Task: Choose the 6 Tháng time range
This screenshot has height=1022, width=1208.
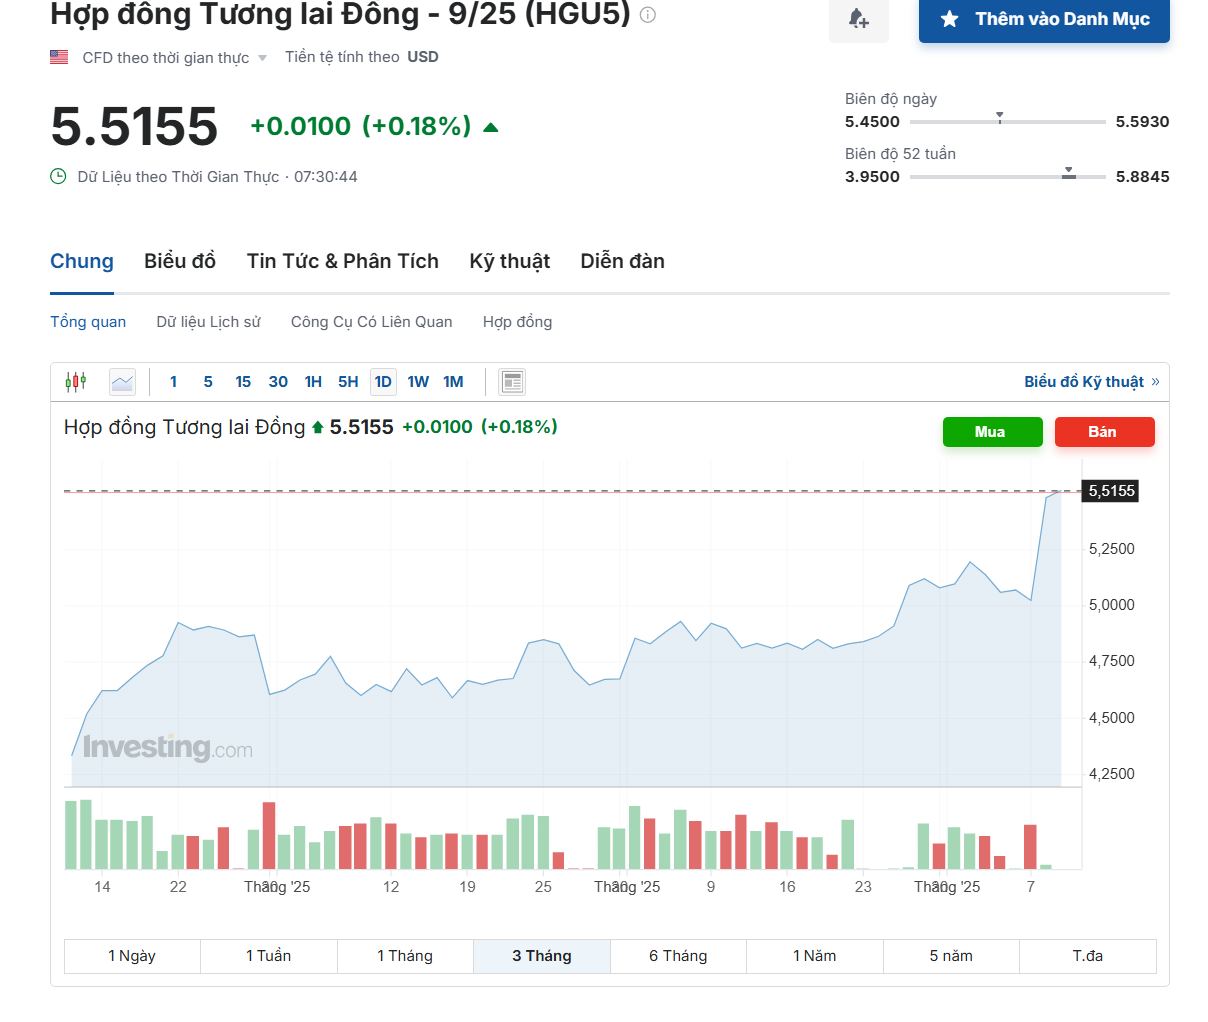Action: pyautogui.click(x=678, y=956)
